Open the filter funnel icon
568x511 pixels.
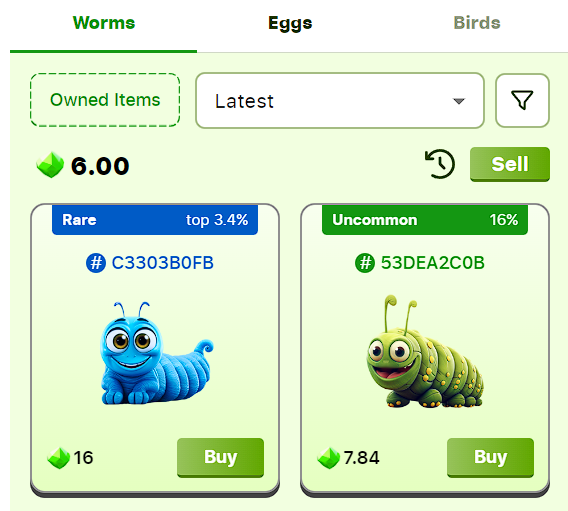[522, 100]
